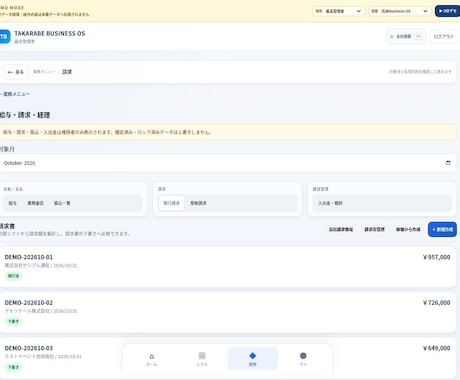
Task: Open the round profile icon in bottom nav
Action: tap(303, 356)
